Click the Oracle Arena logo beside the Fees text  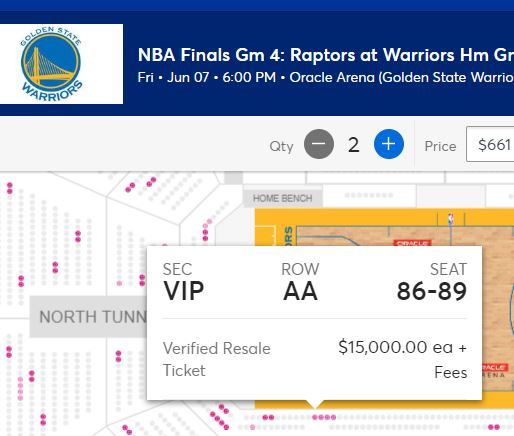coord(495,371)
